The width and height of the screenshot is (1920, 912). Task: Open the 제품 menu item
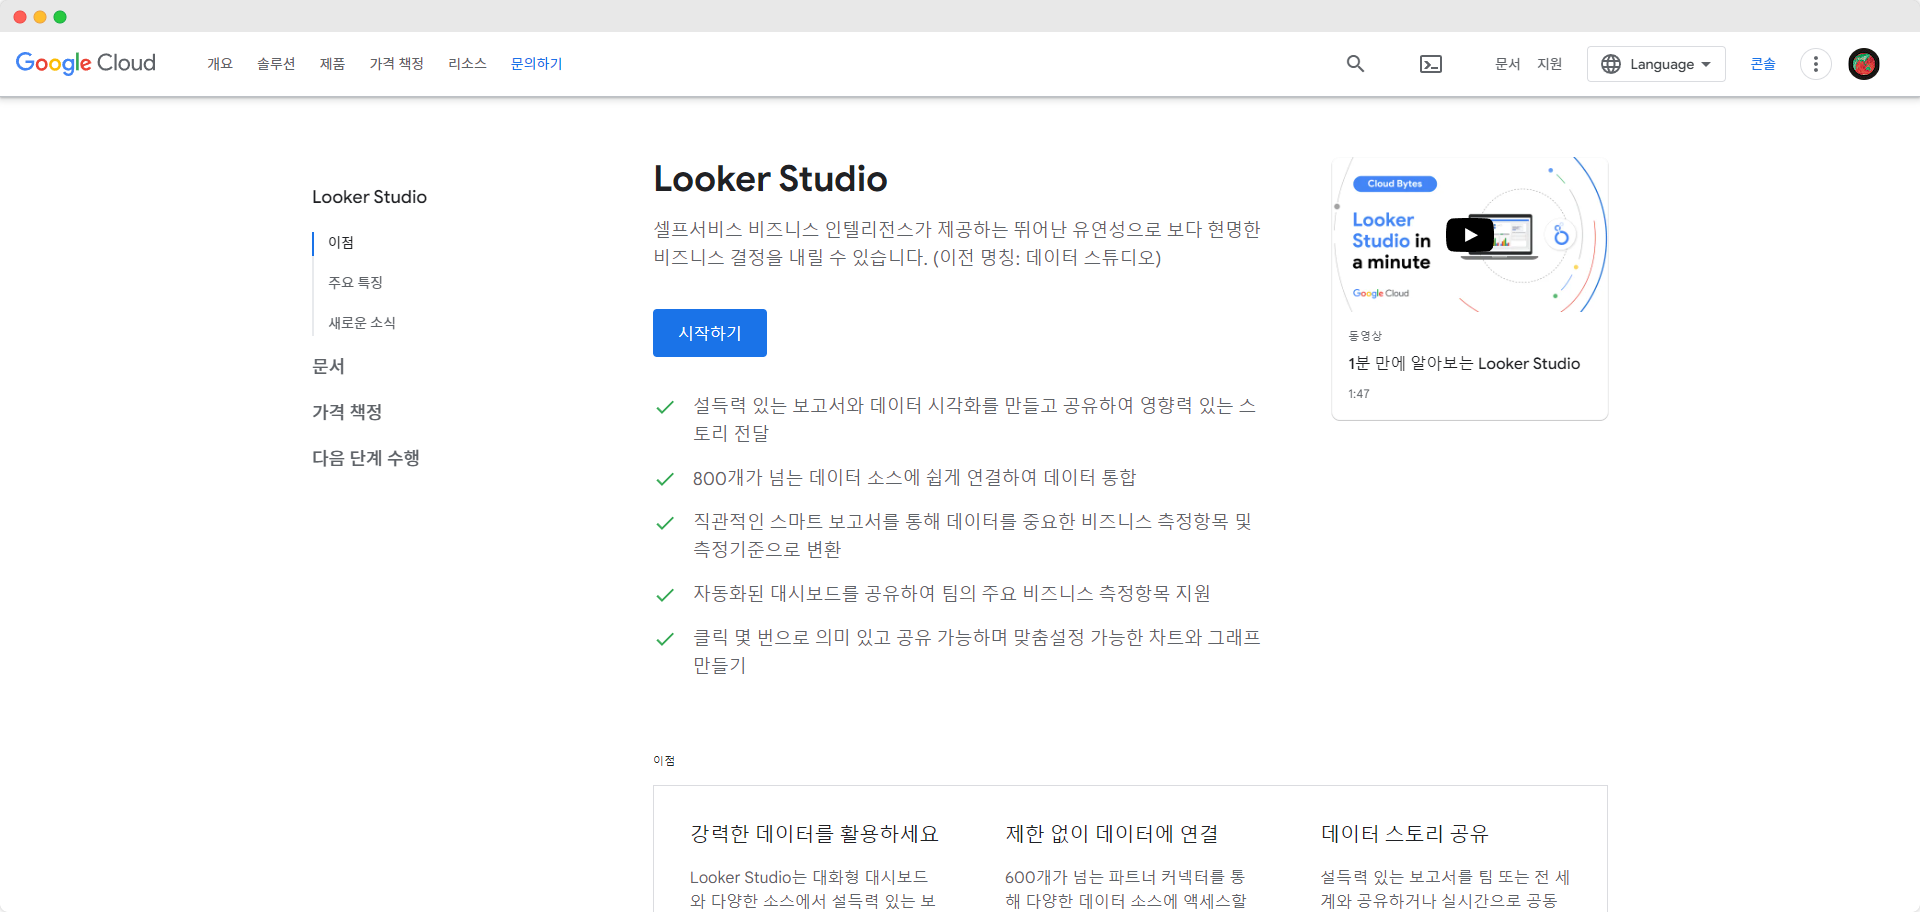tap(332, 64)
